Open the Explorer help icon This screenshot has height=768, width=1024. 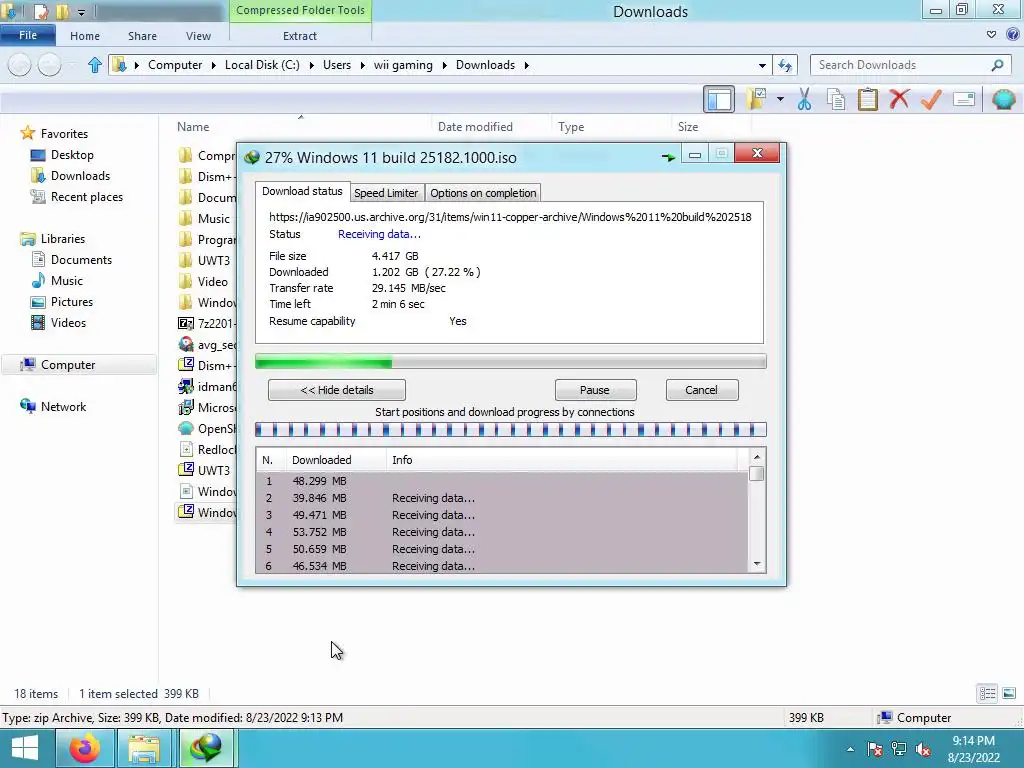(x=1013, y=35)
